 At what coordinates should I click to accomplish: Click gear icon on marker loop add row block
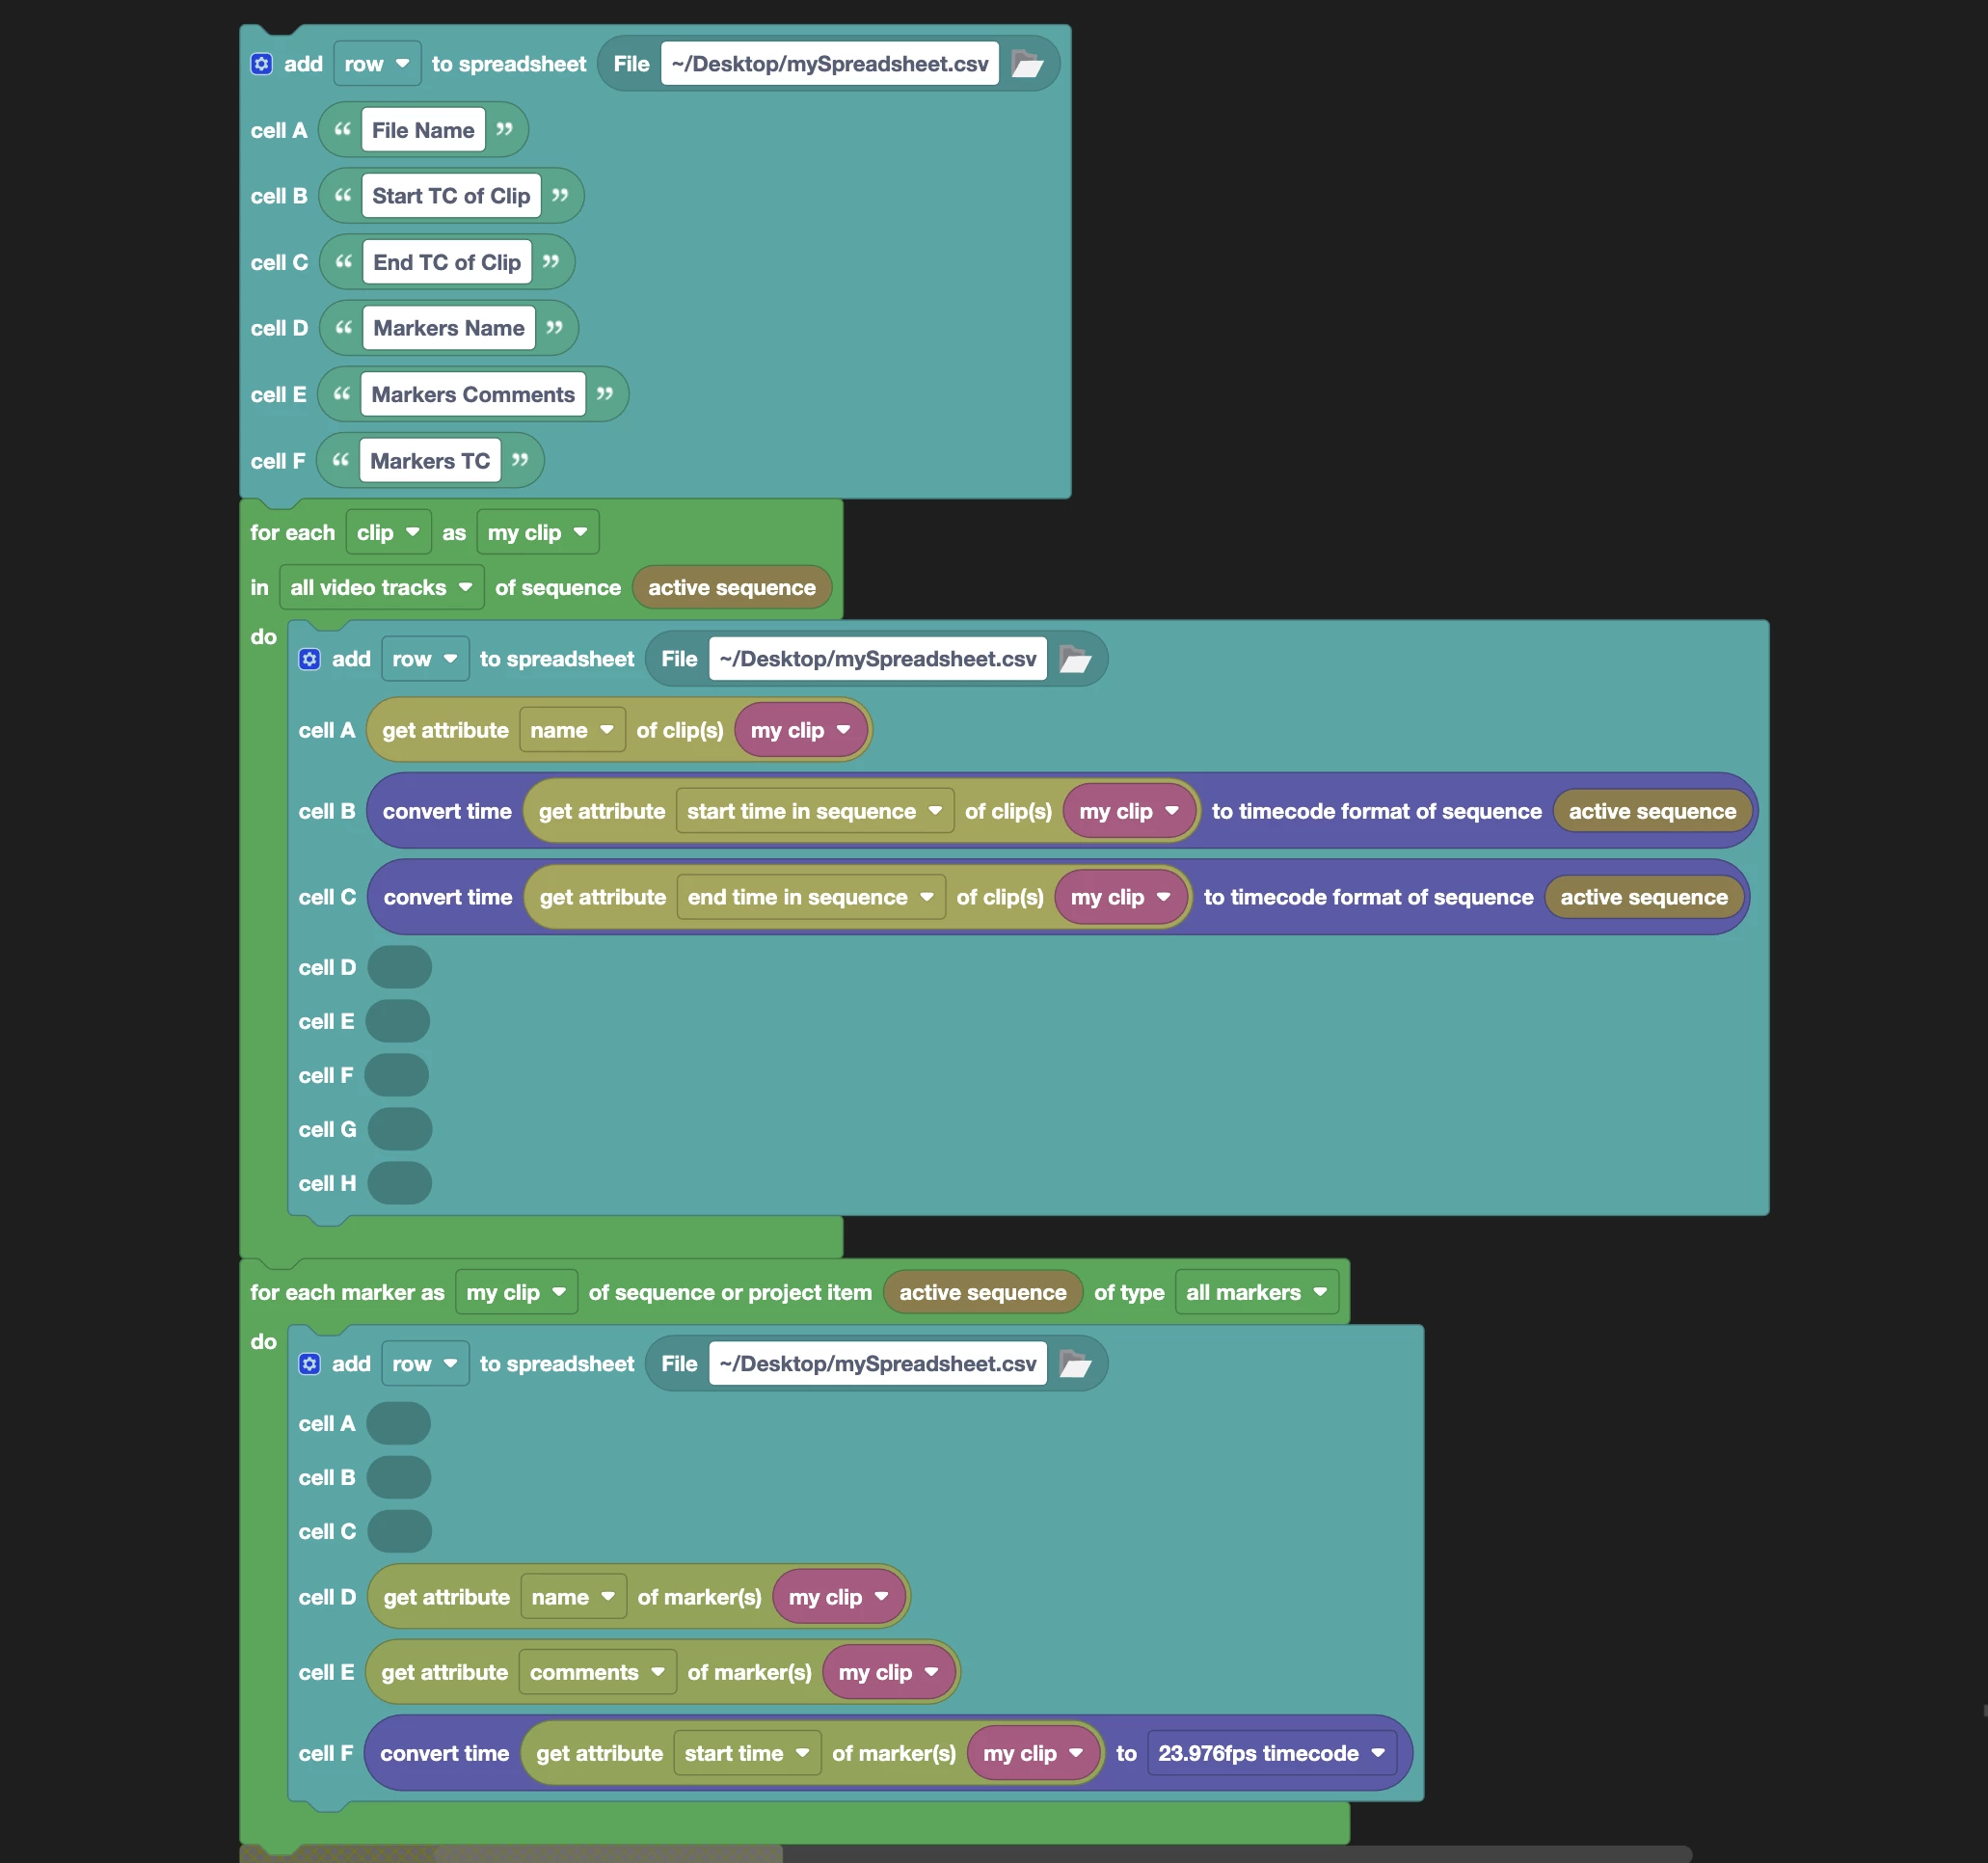click(x=309, y=1364)
